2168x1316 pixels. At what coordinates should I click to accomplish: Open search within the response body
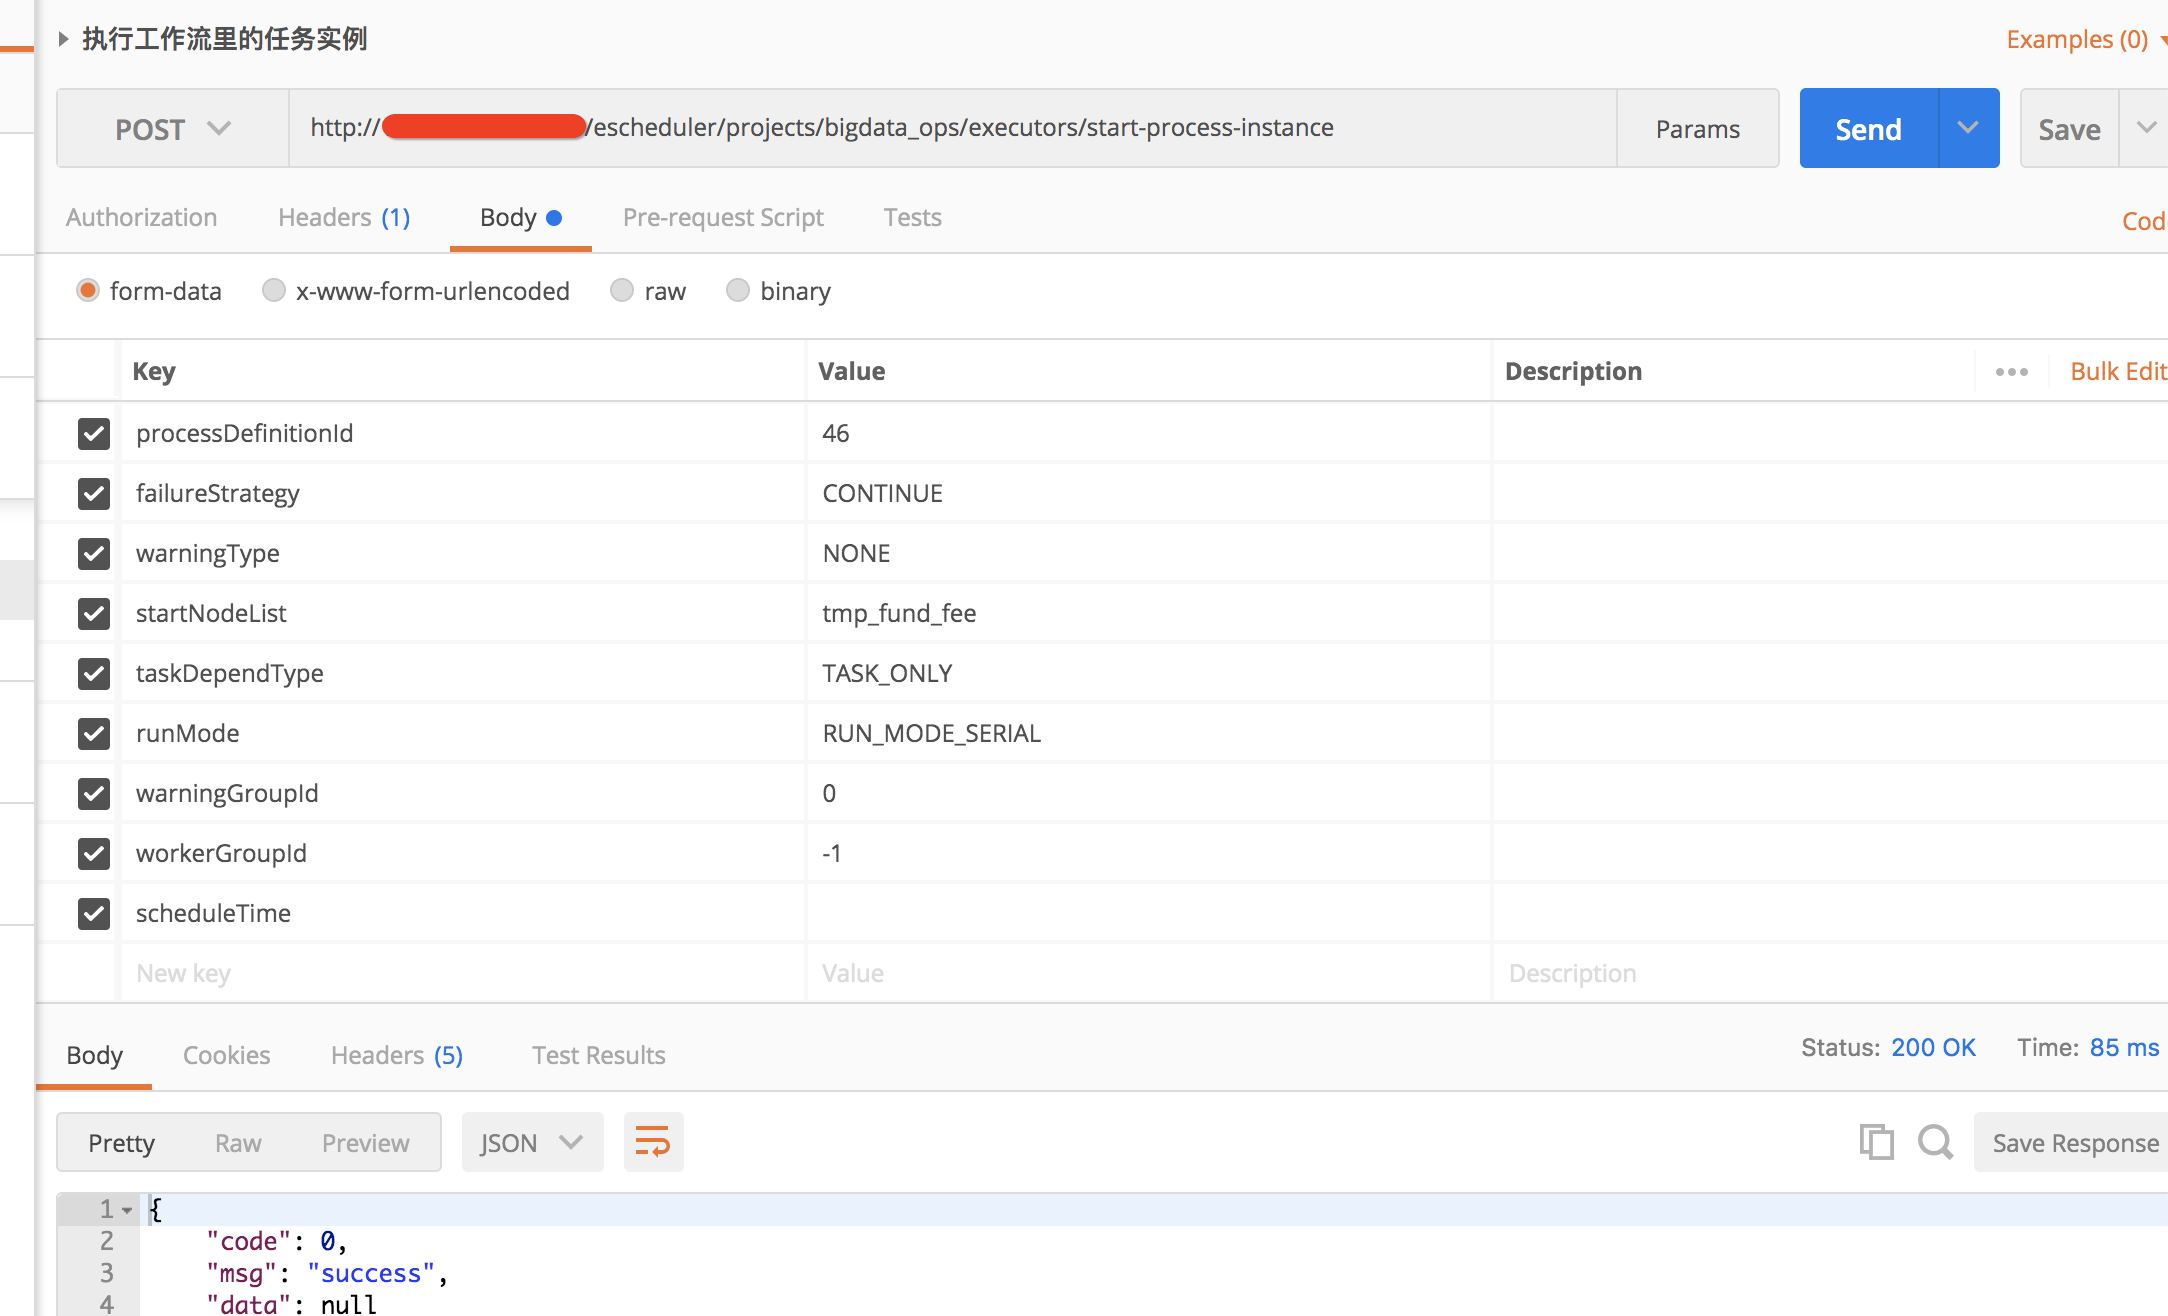(x=1936, y=1142)
